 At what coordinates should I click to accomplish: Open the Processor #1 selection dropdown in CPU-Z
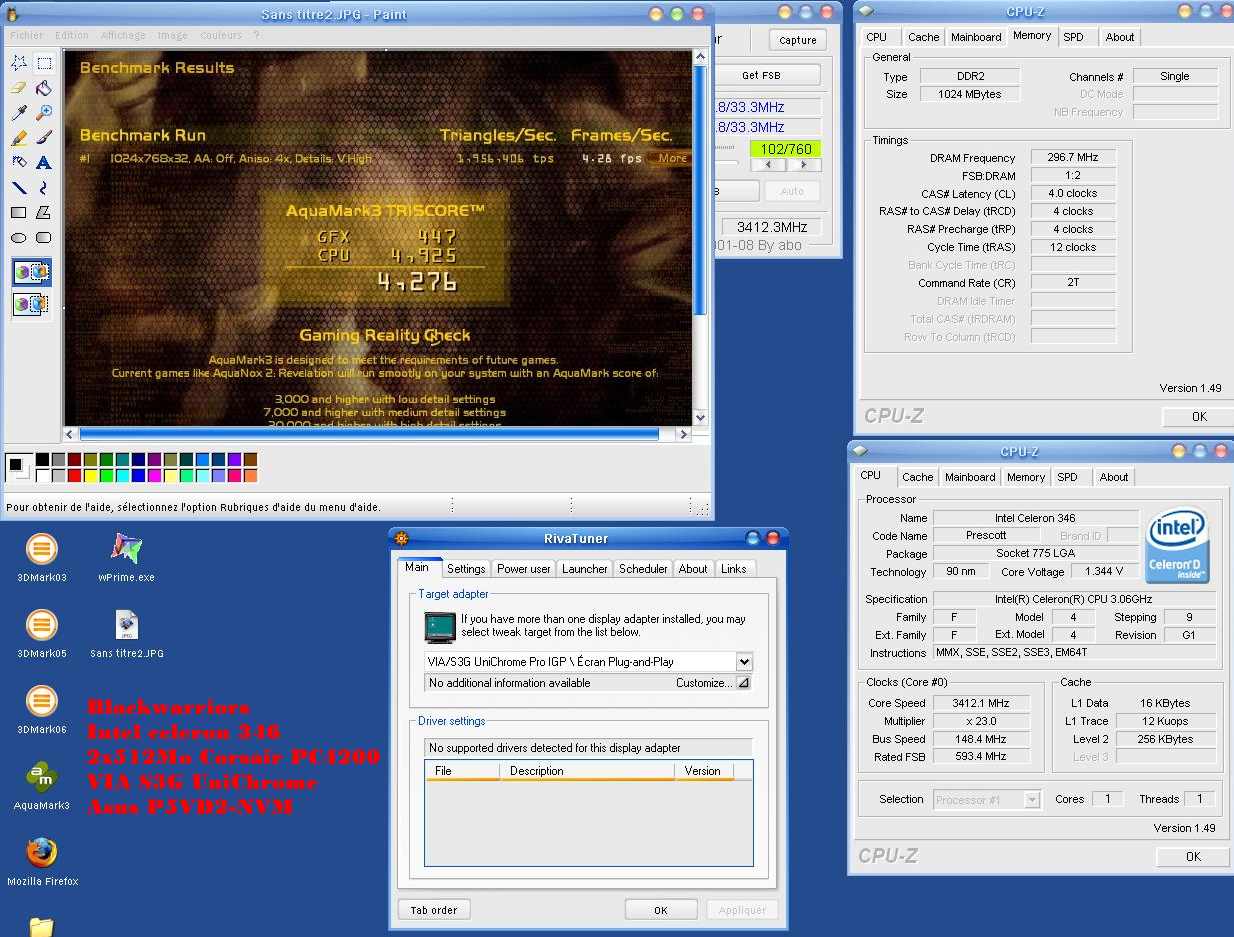point(1032,799)
